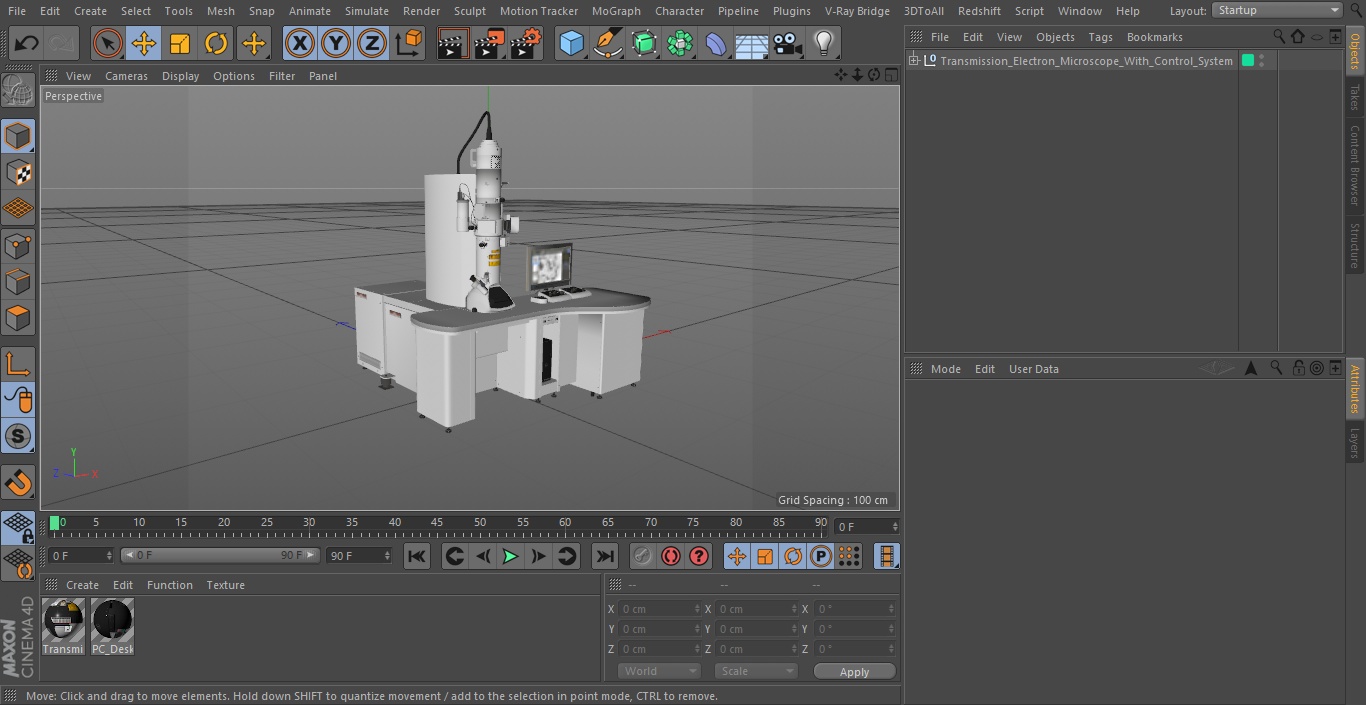
Task: Open Object Manager Tags menu
Action: click(1100, 37)
